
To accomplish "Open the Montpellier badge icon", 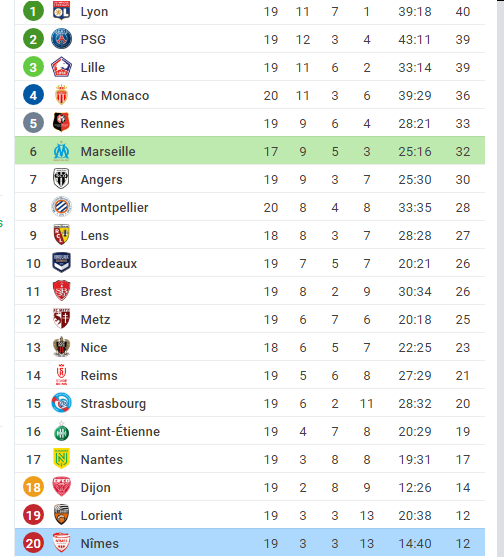I will click(61, 207).
